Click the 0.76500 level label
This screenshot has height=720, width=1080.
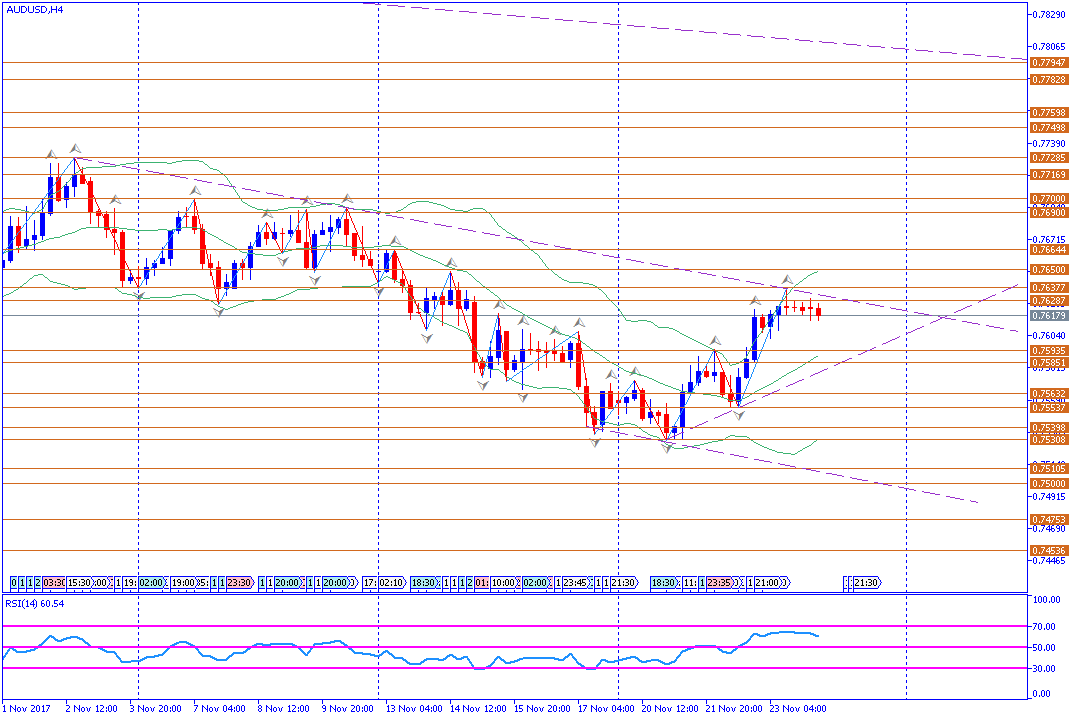[x=1049, y=270]
